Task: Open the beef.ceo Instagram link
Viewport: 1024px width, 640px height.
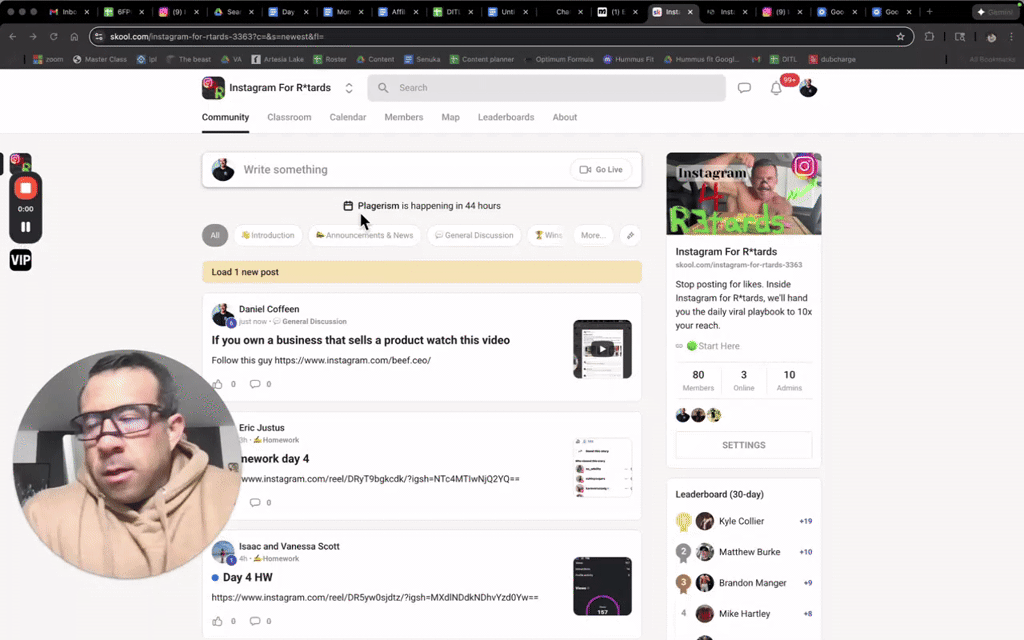Action: tap(353, 360)
